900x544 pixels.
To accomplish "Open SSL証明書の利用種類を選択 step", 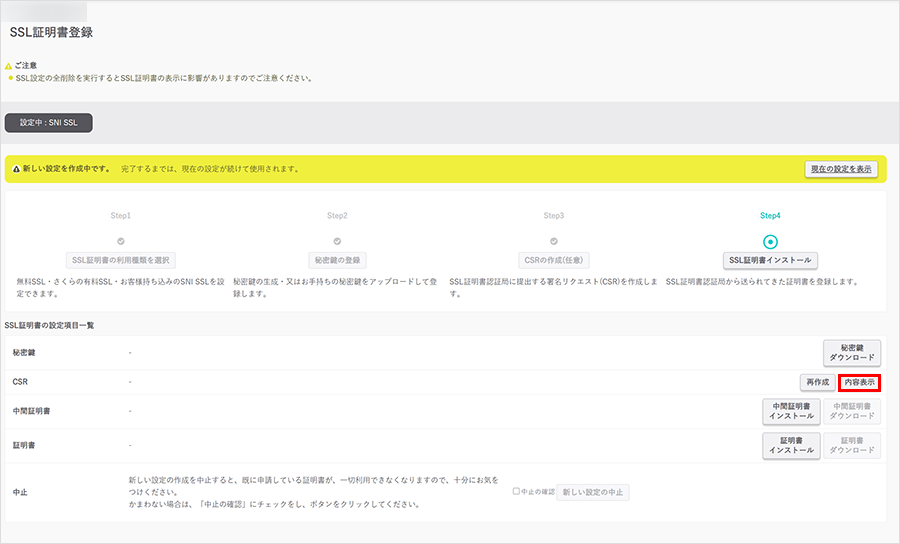I will pyautogui.click(x=121, y=260).
